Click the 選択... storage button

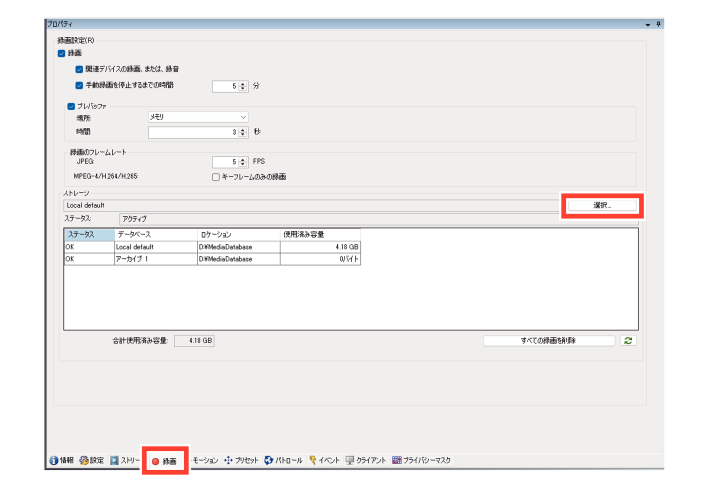(x=602, y=205)
